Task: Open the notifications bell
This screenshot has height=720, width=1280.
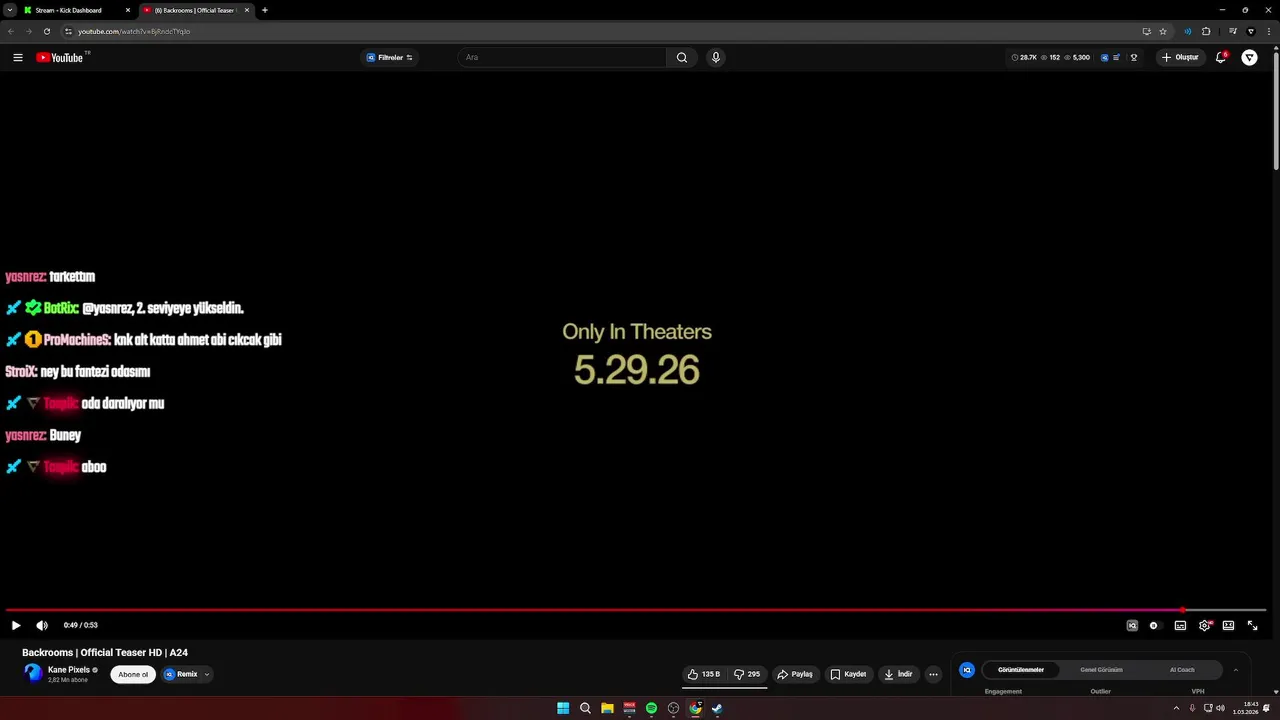Action: (1221, 58)
